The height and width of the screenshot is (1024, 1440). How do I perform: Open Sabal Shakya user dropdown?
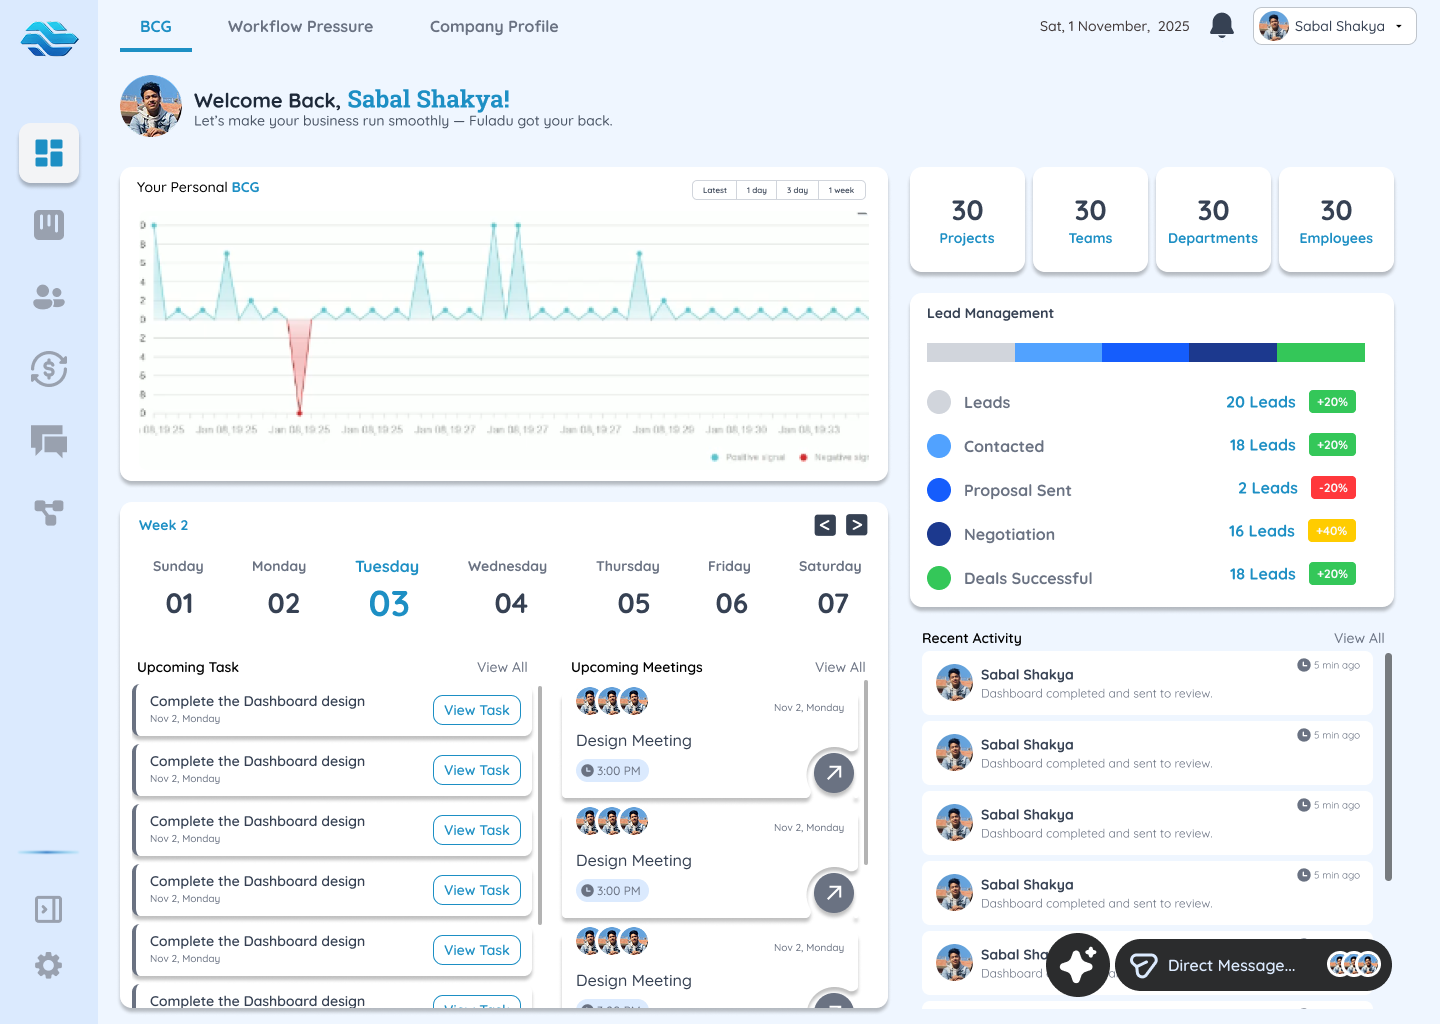pos(1334,26)
